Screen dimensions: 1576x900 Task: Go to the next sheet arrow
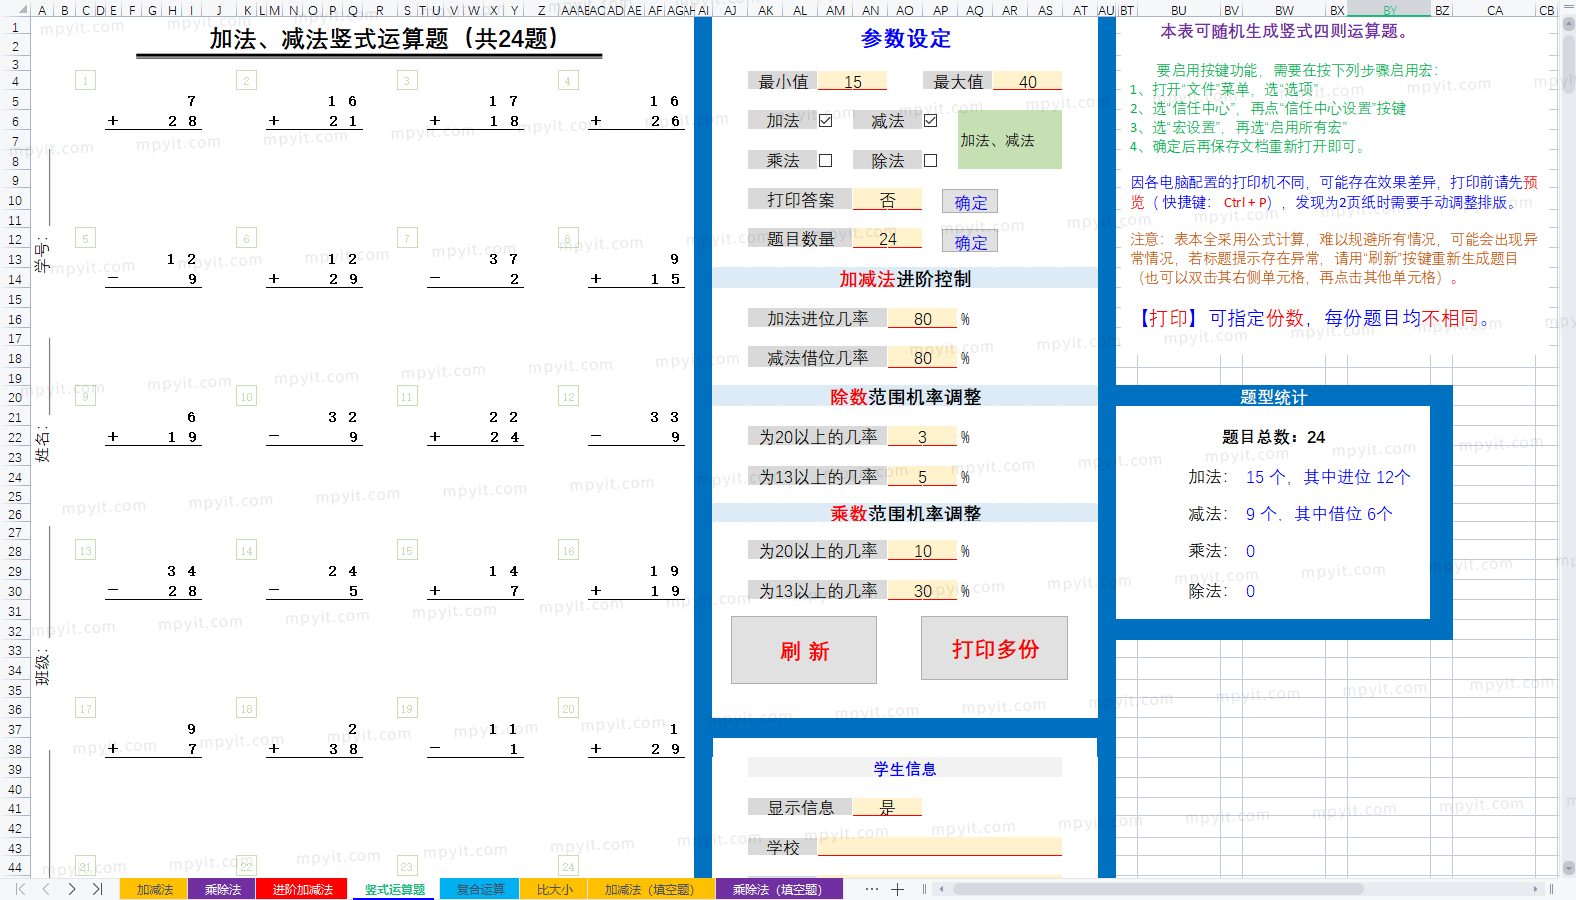coord(72,889)
